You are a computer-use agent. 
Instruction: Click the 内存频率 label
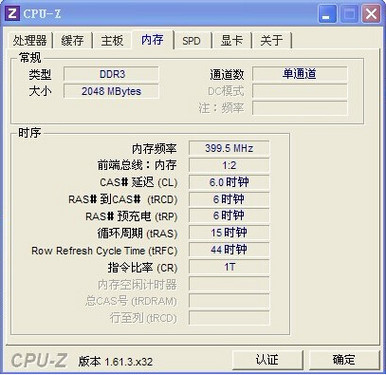coord(154,149)
